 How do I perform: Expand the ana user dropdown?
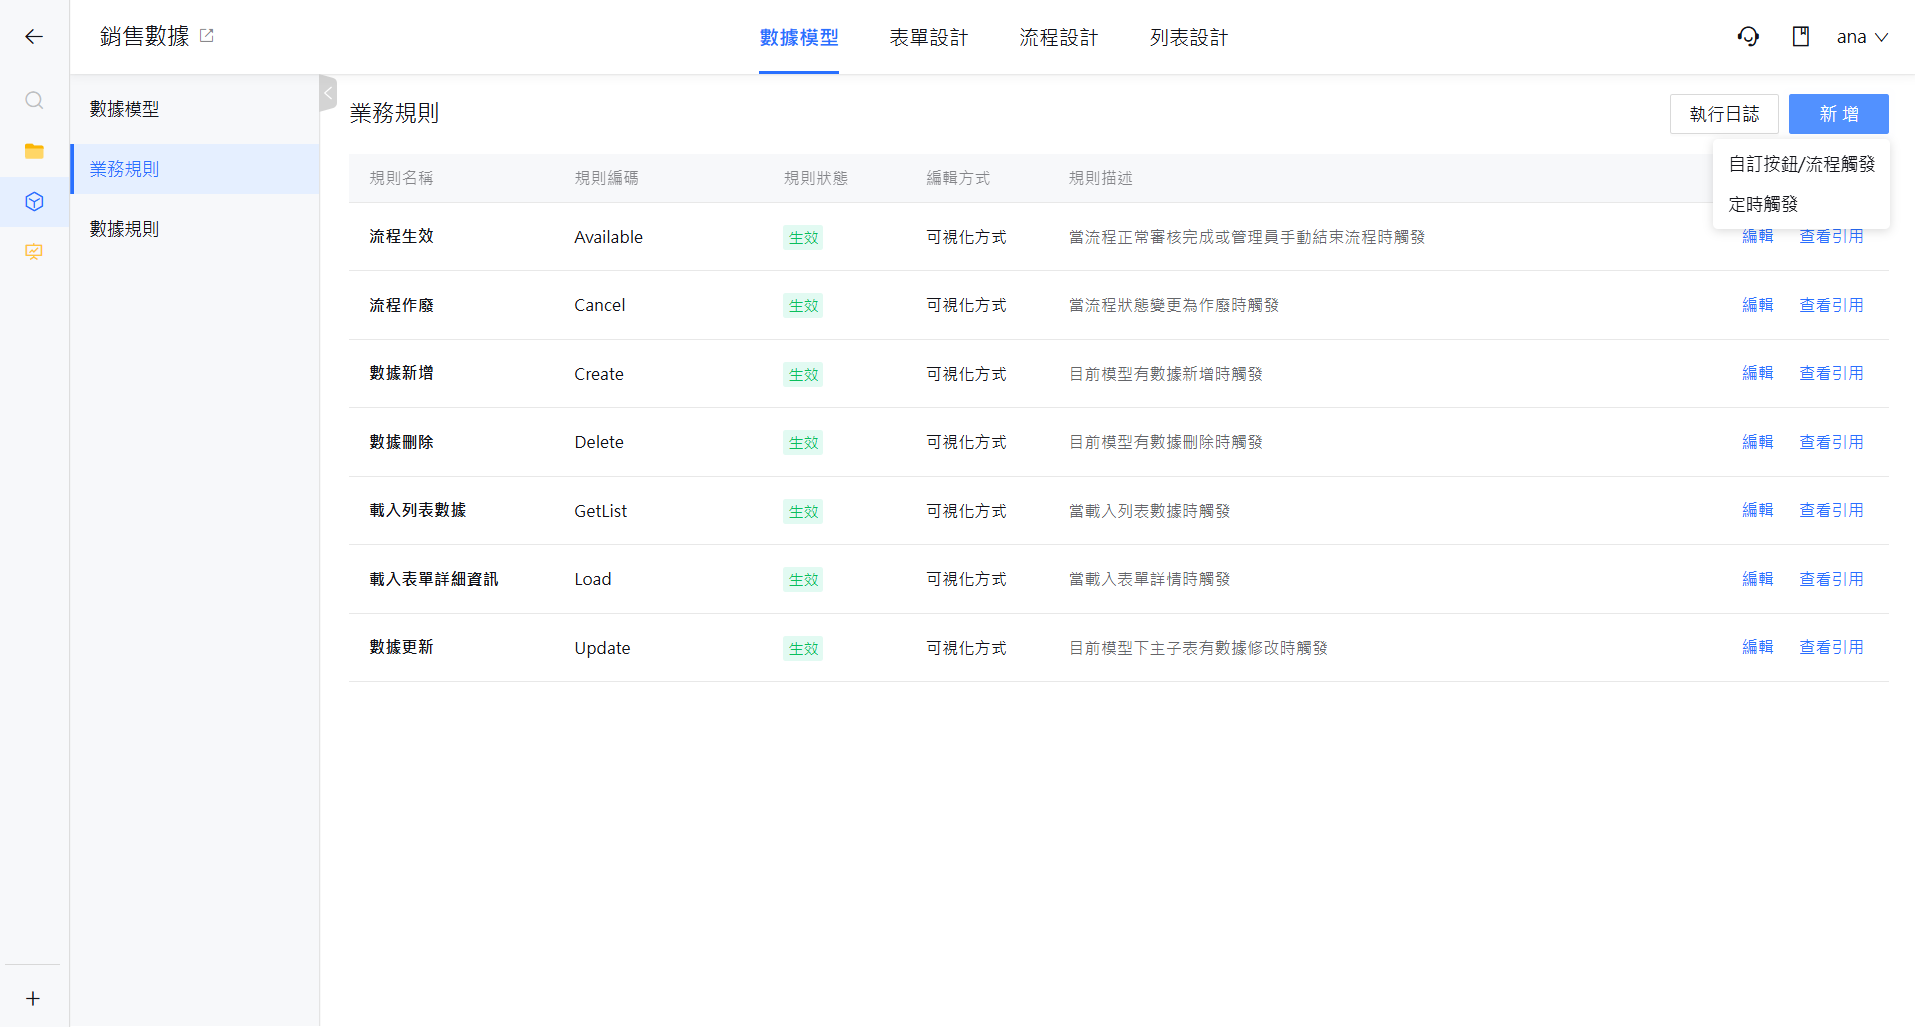click(1862, 37)
